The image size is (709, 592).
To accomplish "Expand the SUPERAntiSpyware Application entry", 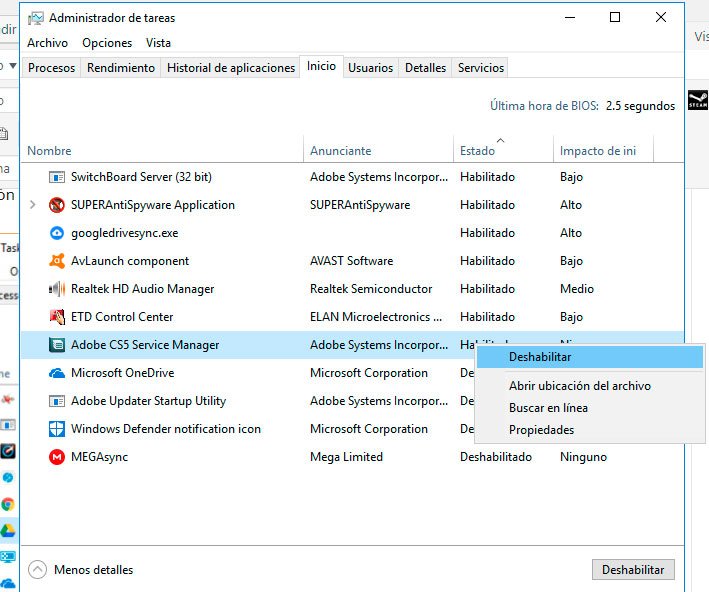I will pos(33,205).
